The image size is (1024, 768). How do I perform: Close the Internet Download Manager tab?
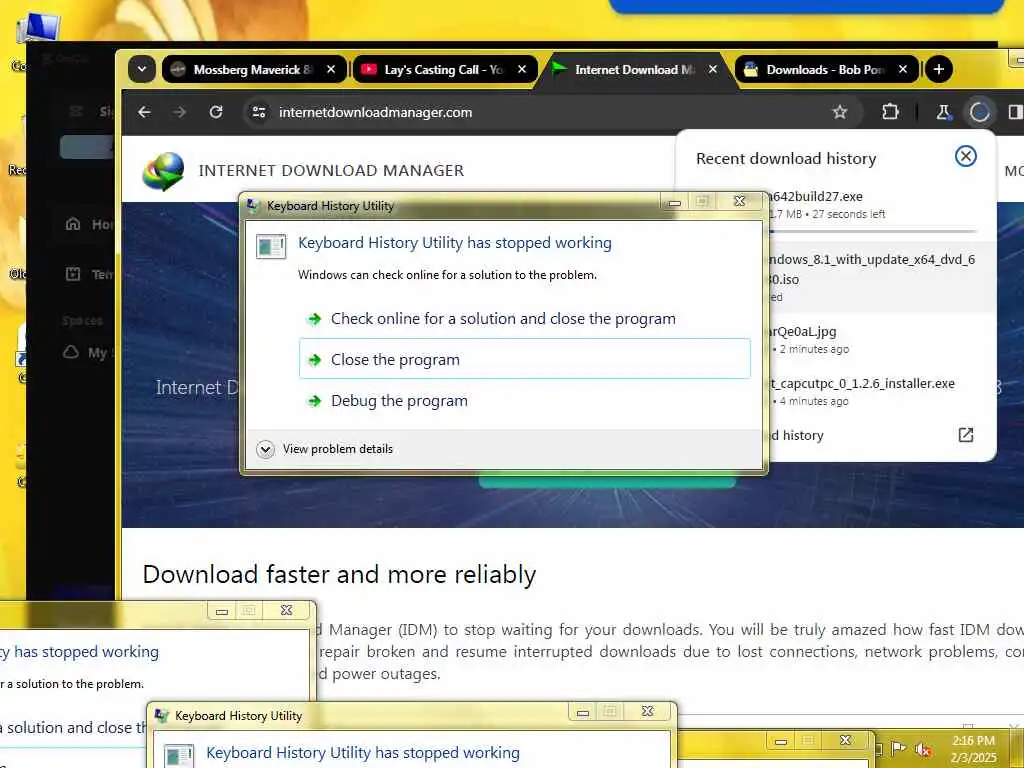click(712, 69)
